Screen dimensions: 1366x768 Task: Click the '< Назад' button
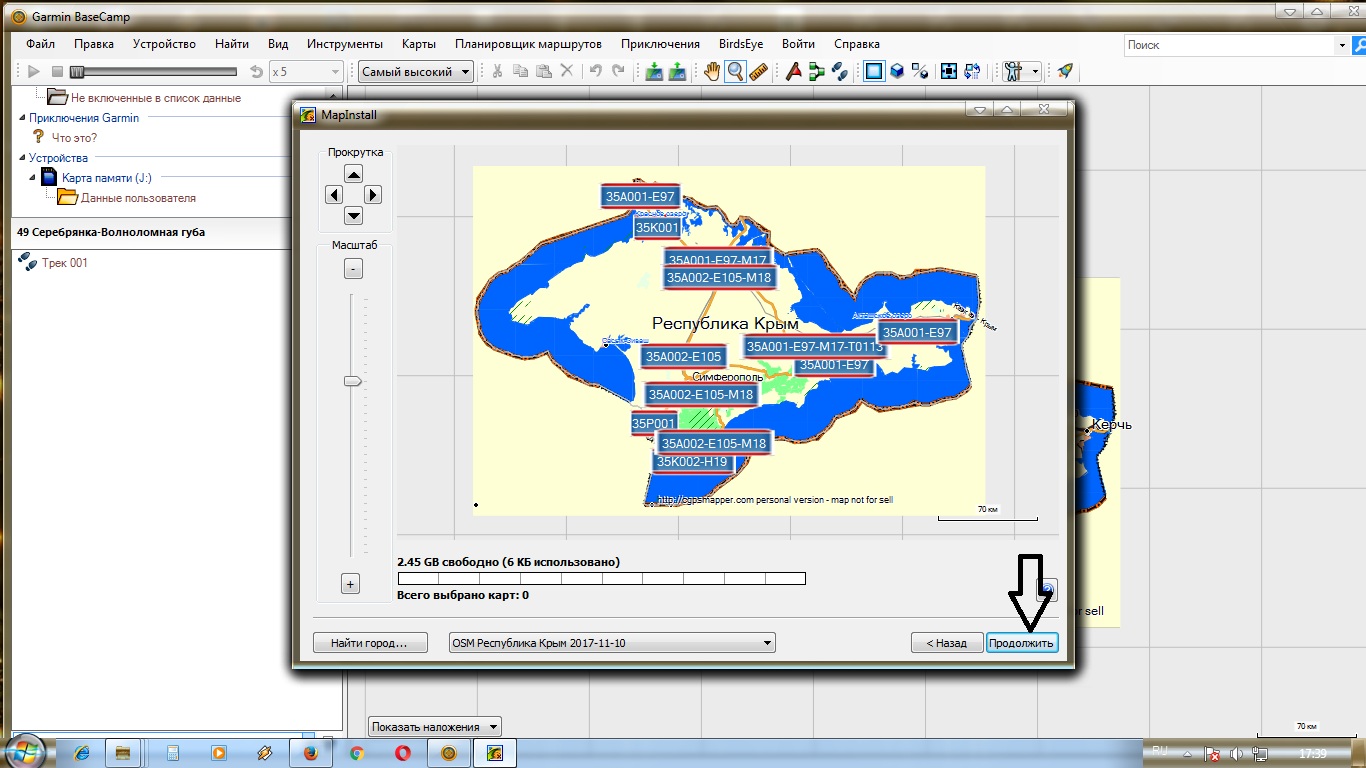947,643
